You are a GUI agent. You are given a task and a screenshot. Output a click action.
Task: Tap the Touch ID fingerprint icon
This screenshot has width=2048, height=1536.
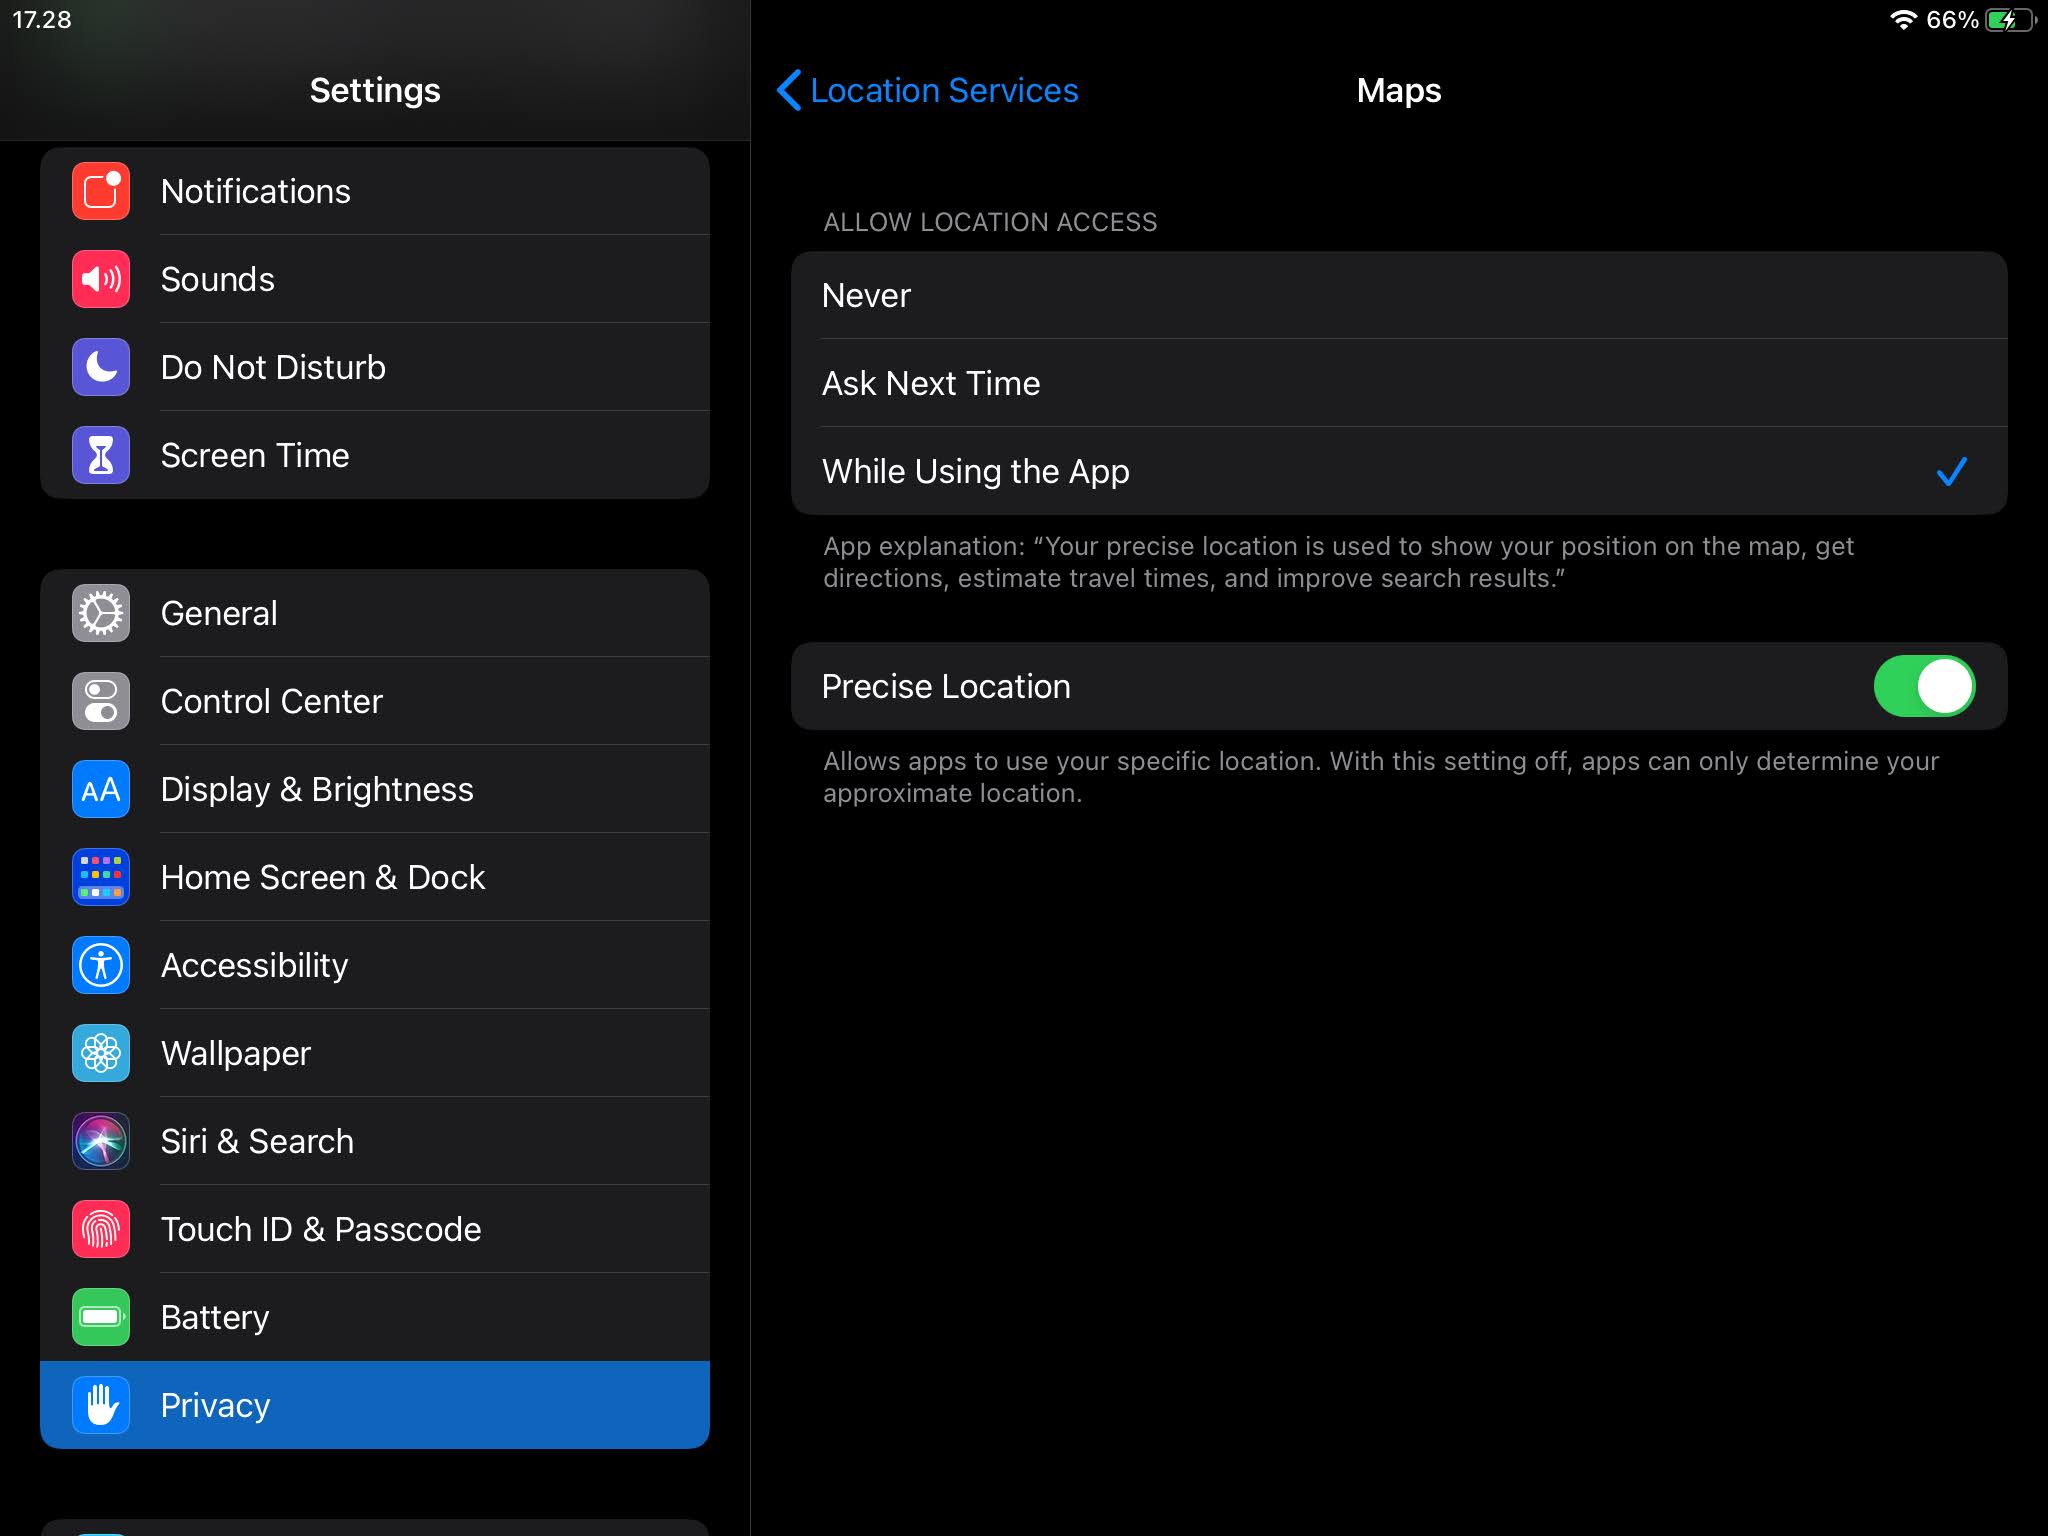pos(101,1229)
